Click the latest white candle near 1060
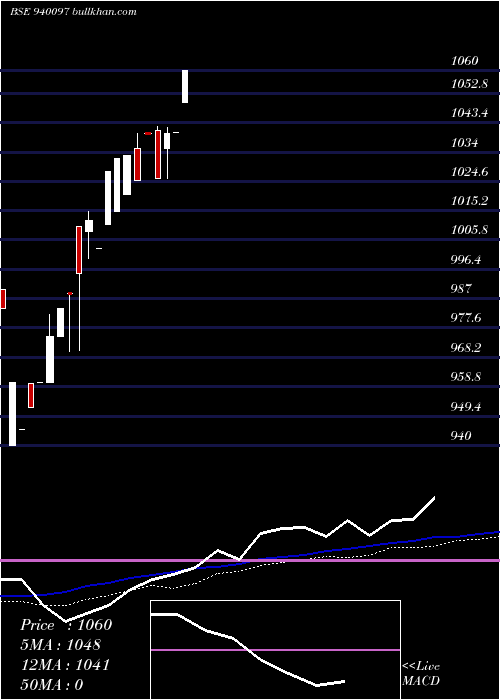This screenshot has width=500, height=700. point(185,87)
